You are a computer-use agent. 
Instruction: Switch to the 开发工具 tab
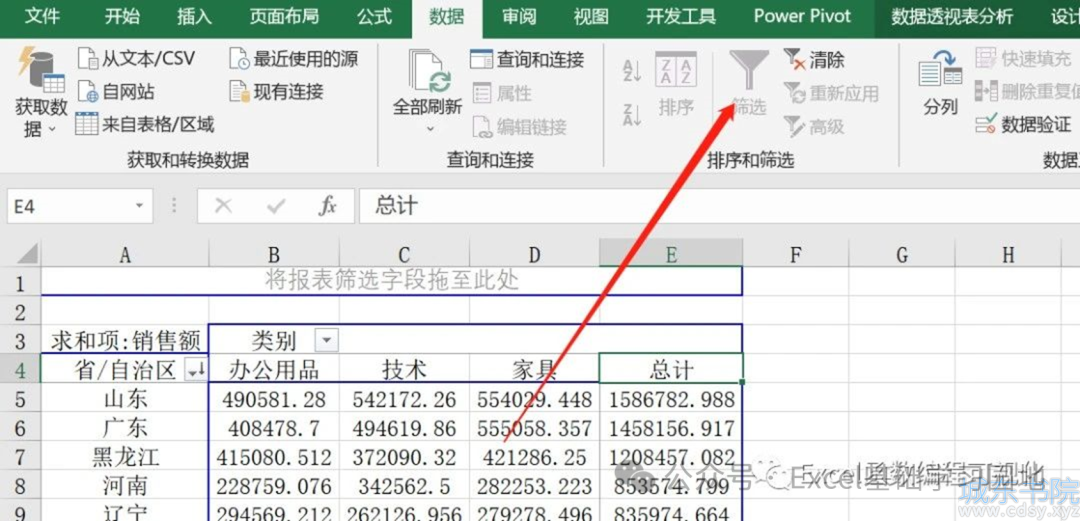[x=681, y=17]
